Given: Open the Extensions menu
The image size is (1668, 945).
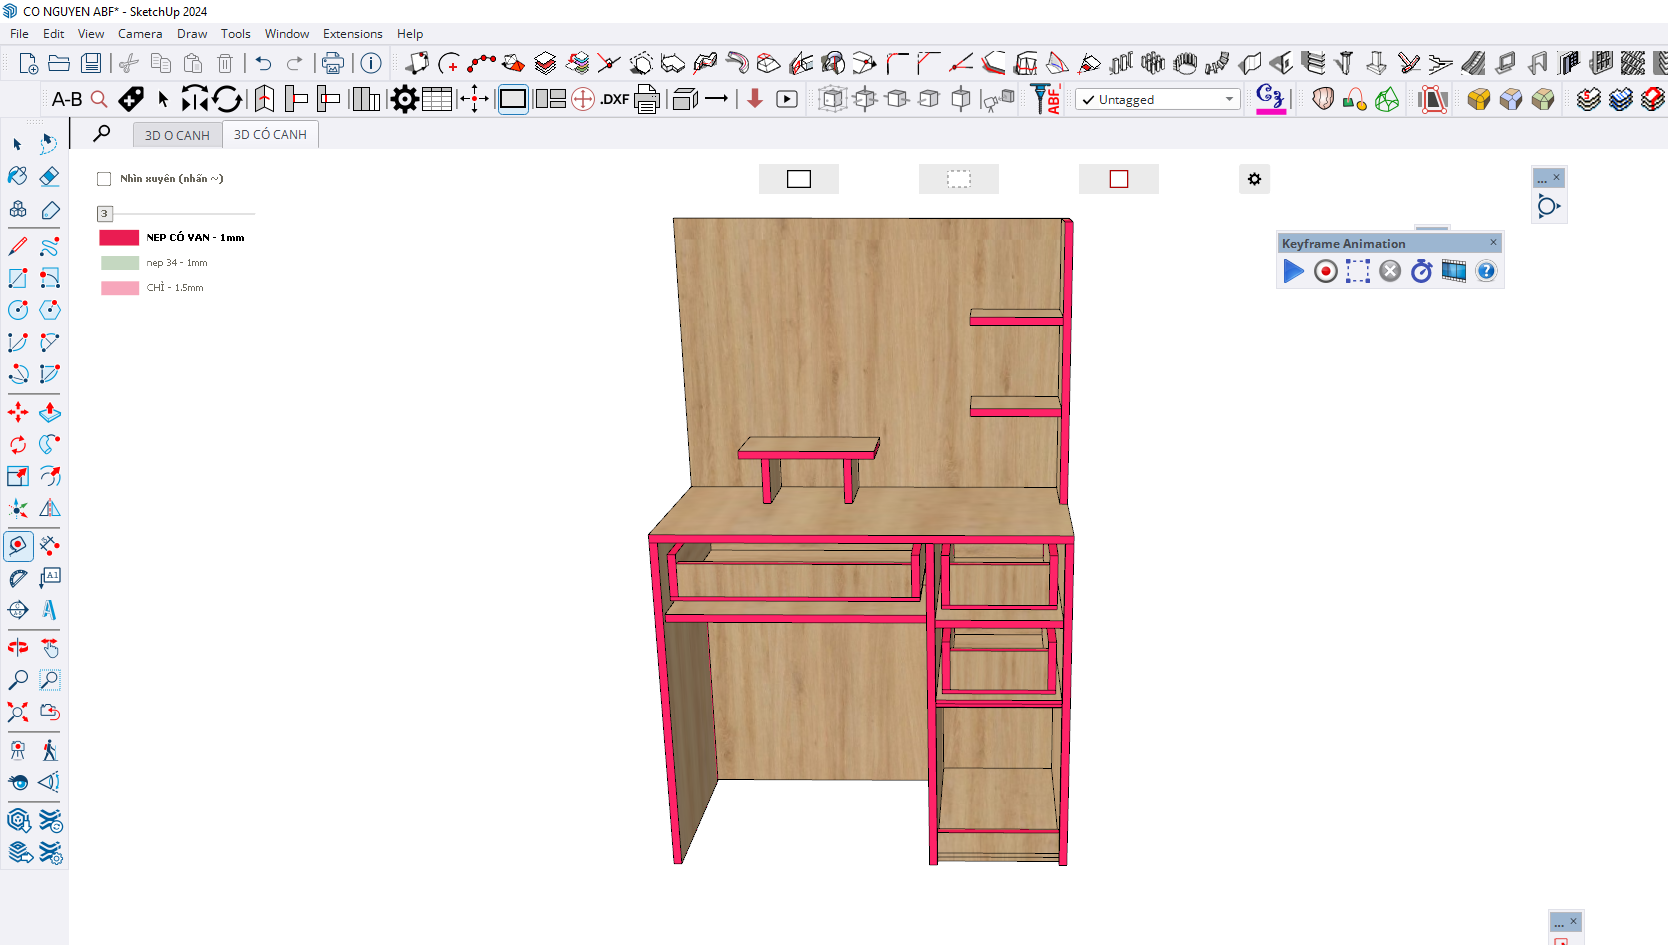Looking at the screenshot, I should pyautogui.click(x=352, y=34).
